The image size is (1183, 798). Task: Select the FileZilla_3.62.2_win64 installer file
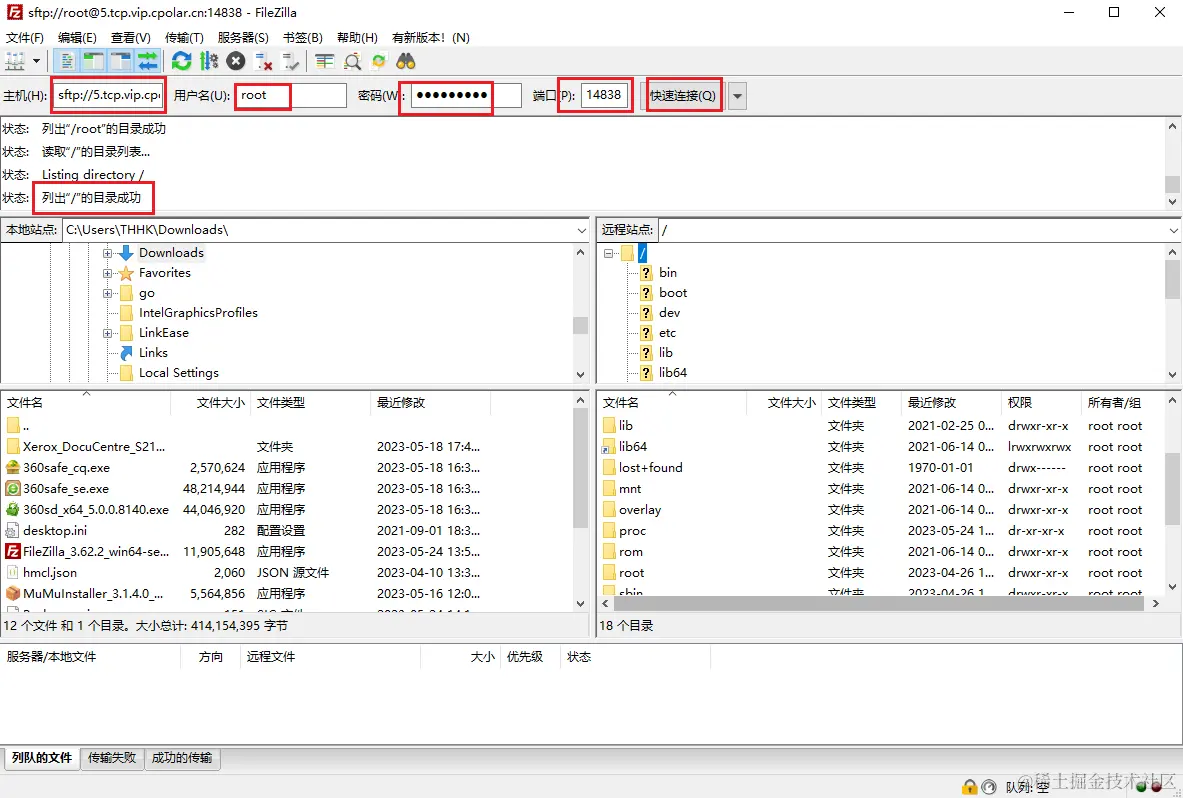[96, 552]
